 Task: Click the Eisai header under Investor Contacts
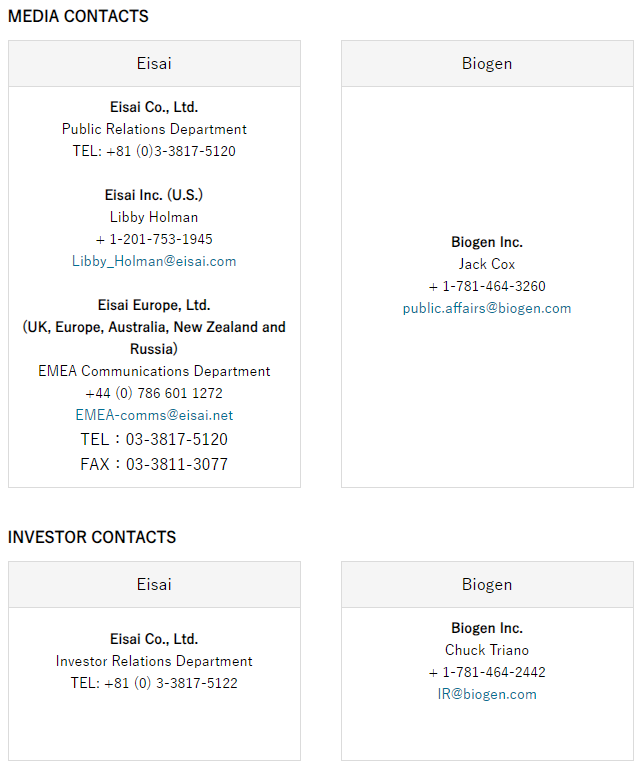coord(154,584)
